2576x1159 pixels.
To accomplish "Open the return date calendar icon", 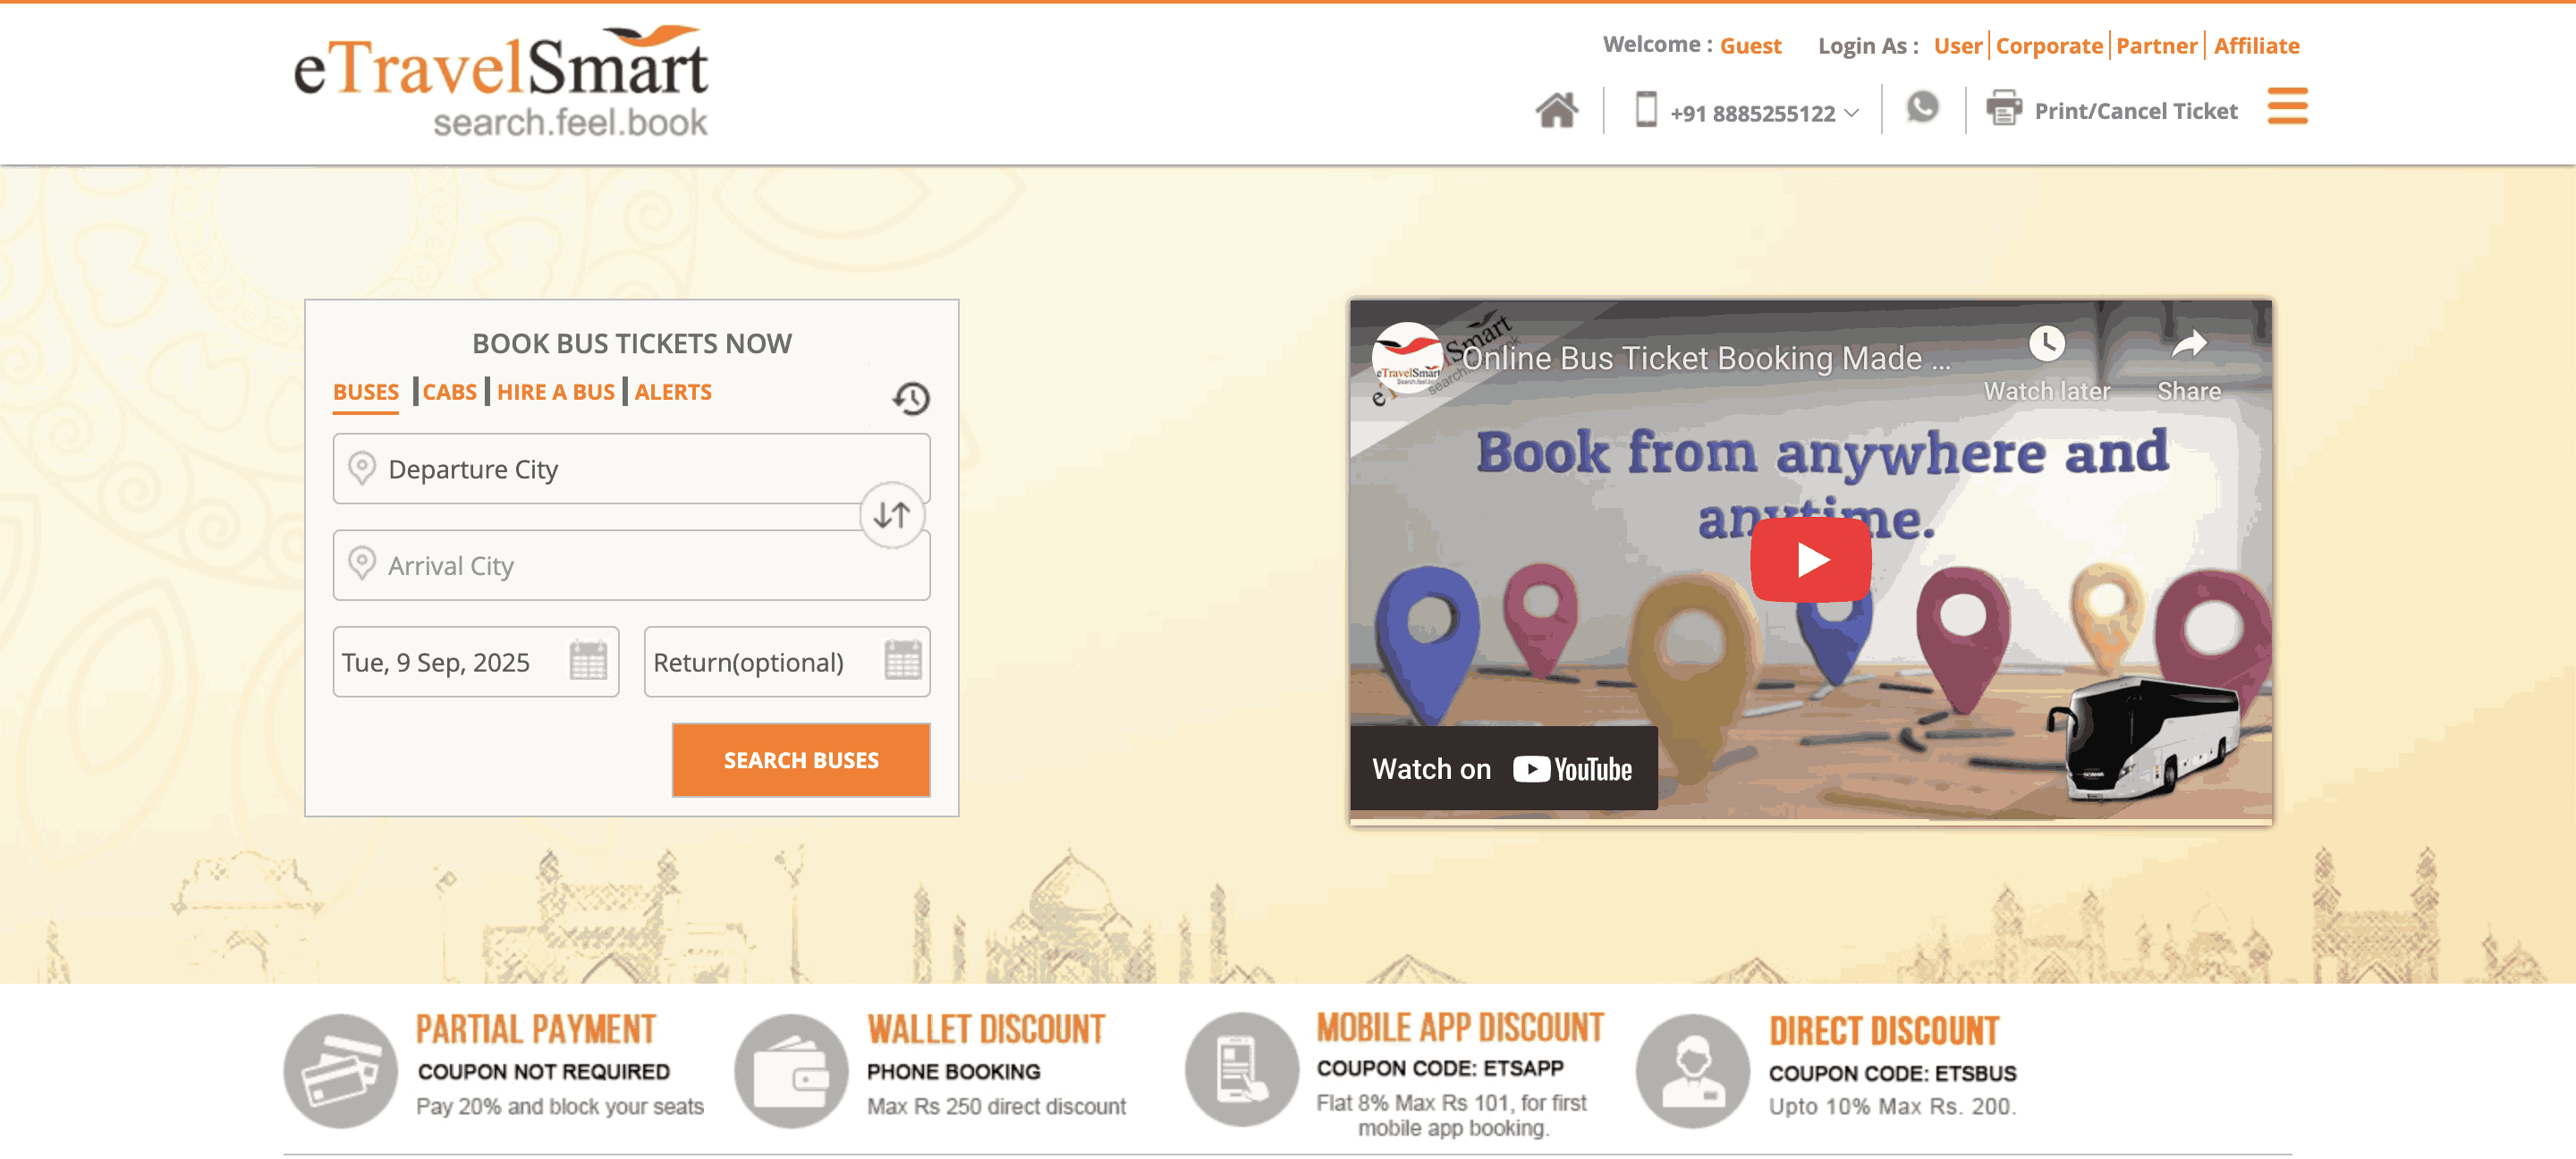I will tap(902, 661).
